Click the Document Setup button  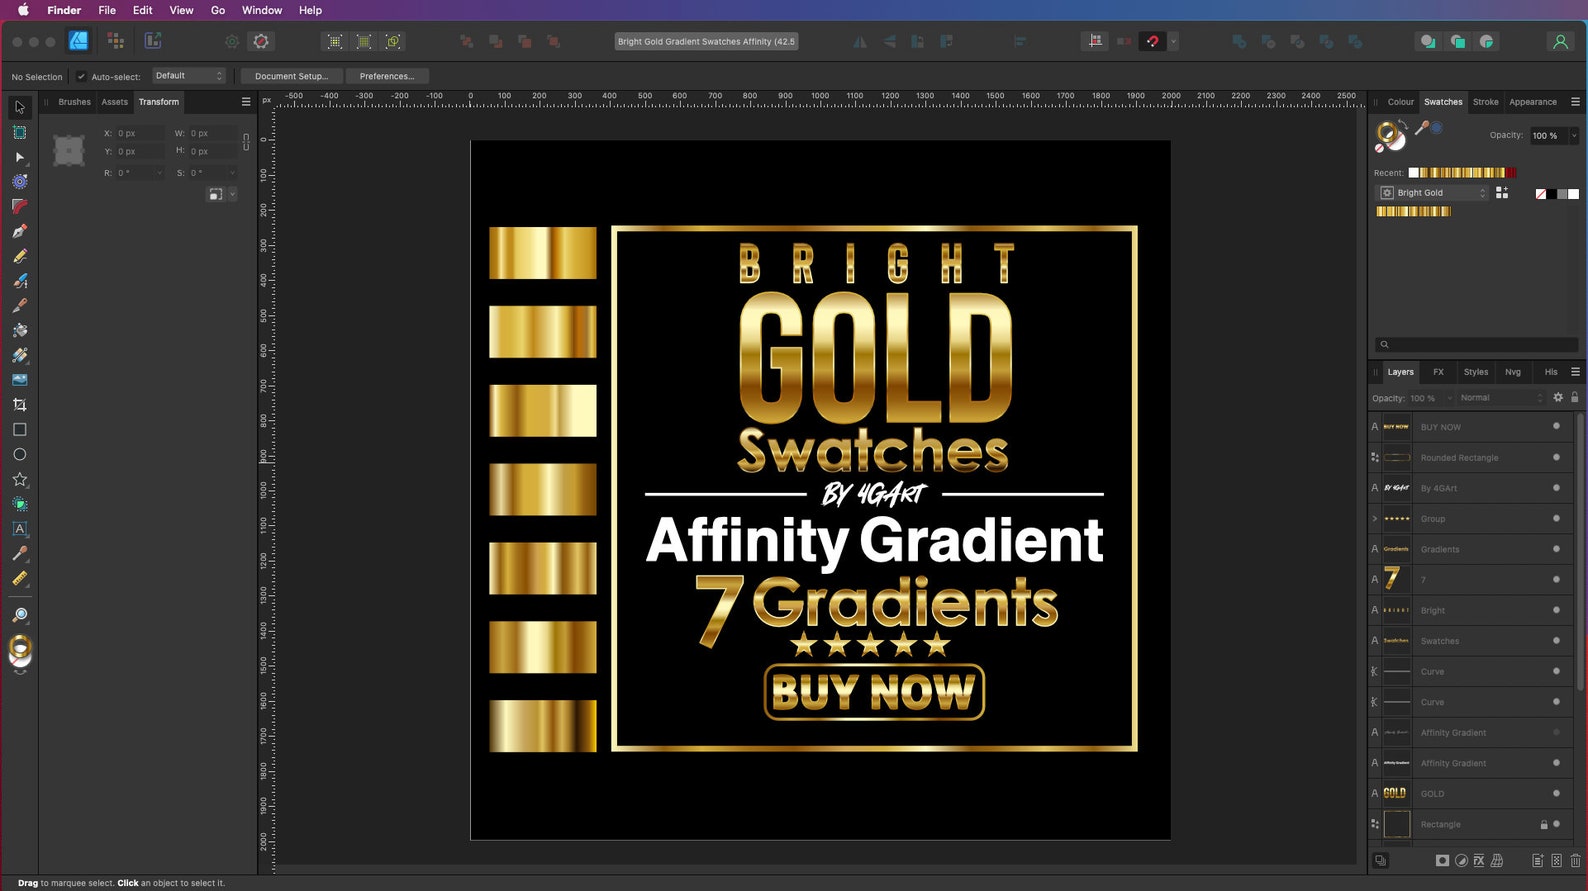click(x=291, y=76)
